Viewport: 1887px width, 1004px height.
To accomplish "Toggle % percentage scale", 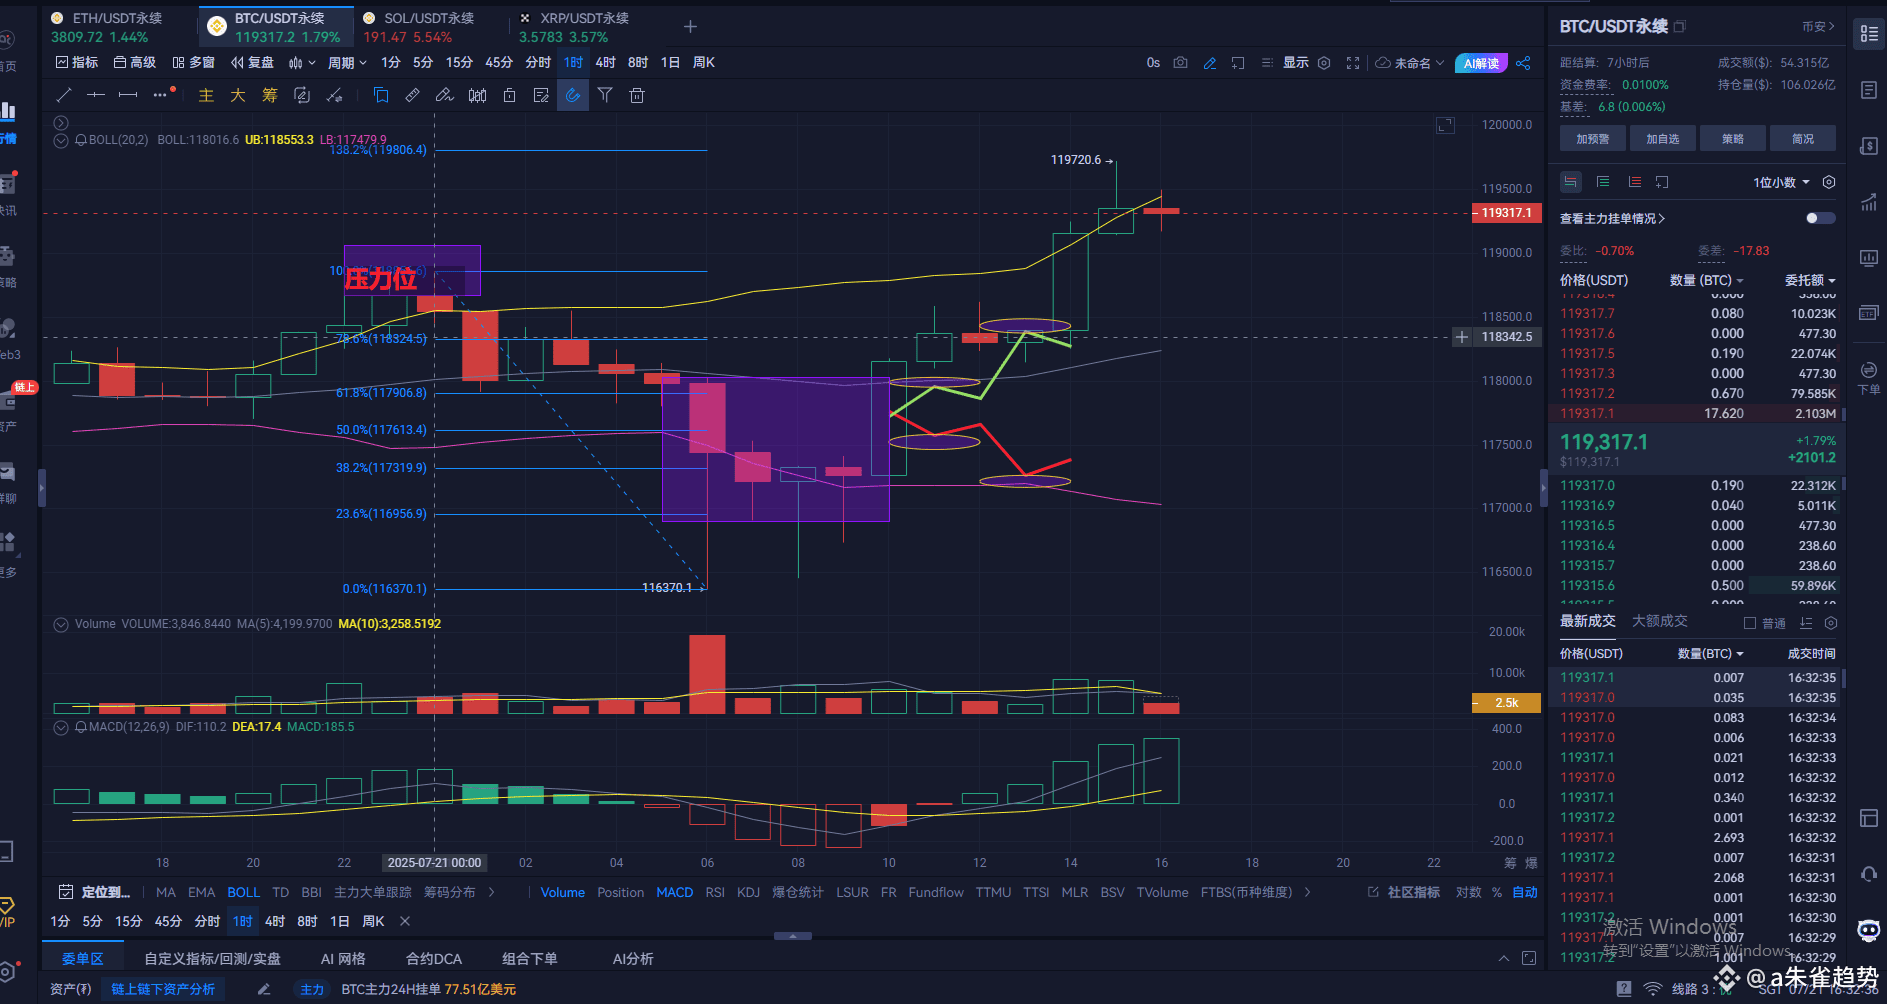I will [x=1497, y=892].
